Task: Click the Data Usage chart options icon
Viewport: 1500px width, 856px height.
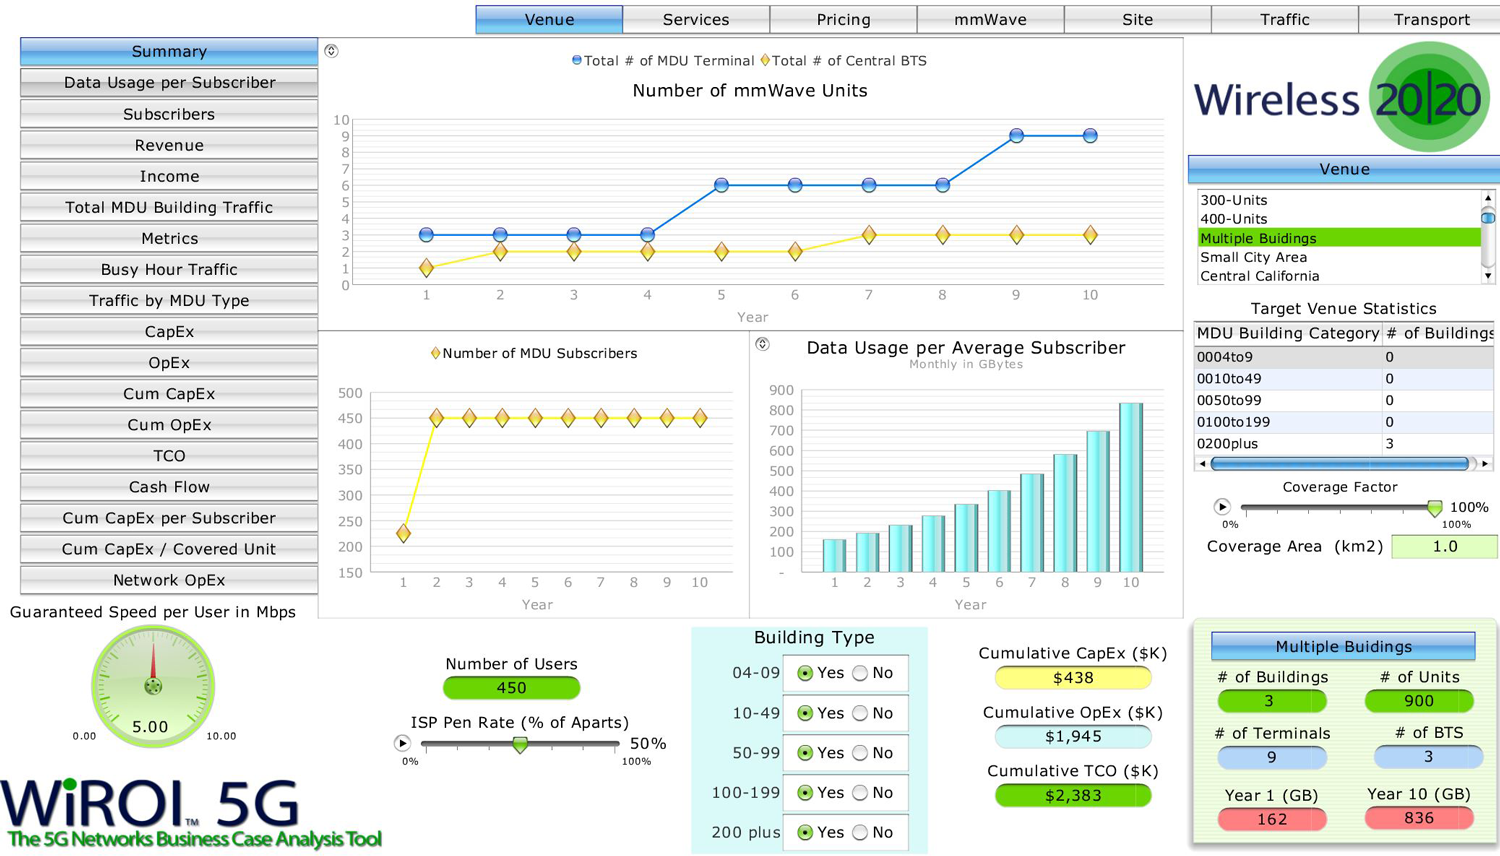Action: click(762, 344)
